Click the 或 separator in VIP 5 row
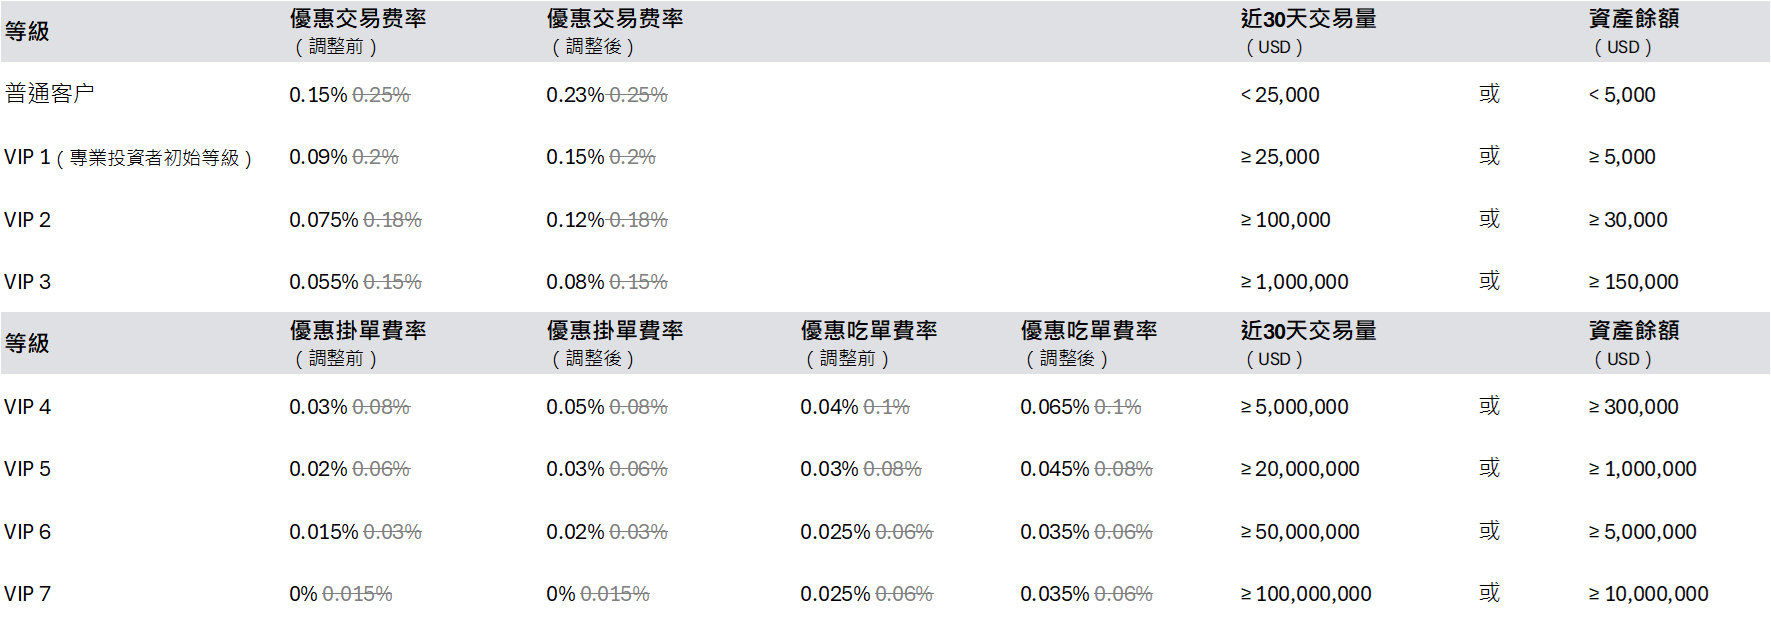The image size is (1771, 626). pyautogui.click(x=1490, y=468)
